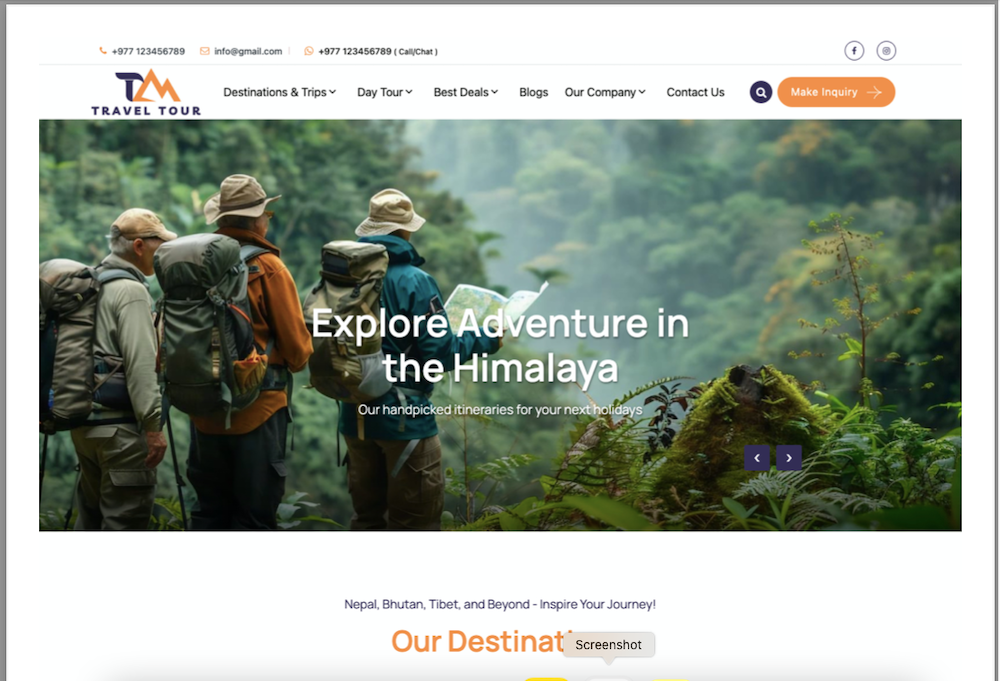Go to previous hero slide arrow
The width and height of the screenshot is (1000, 681).
(757, 458)
